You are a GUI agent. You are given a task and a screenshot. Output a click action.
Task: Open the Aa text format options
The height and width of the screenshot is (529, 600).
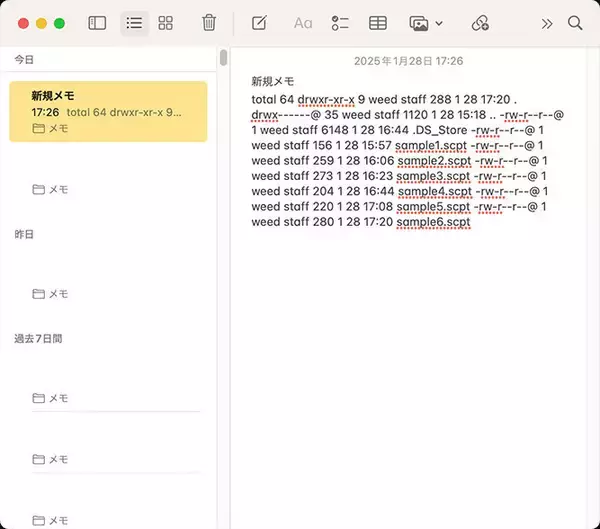click(x=303, y=23)
